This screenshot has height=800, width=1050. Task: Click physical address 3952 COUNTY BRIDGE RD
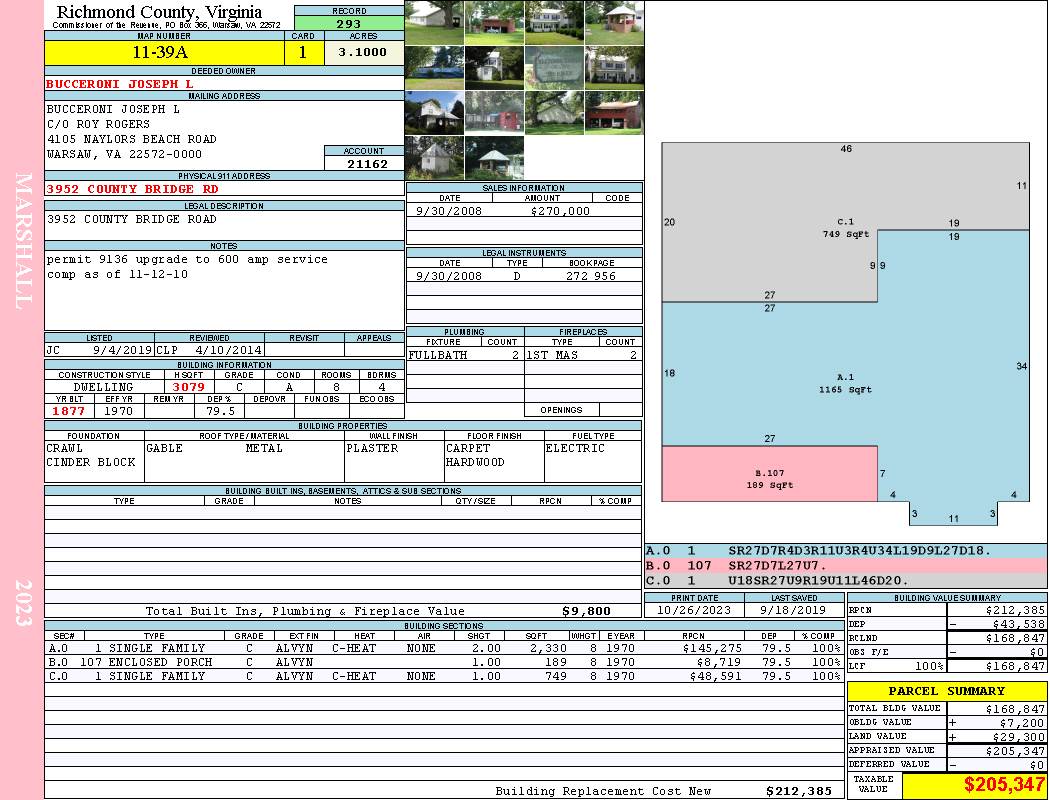point(133,189)
